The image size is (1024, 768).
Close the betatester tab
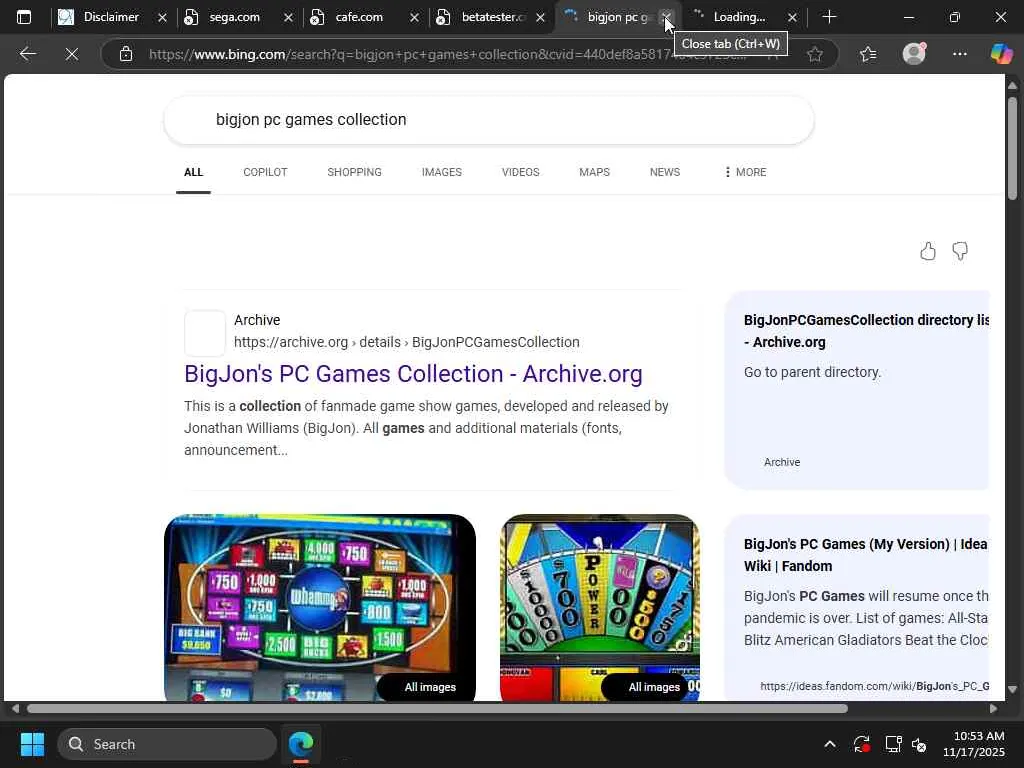click(540, 18)
